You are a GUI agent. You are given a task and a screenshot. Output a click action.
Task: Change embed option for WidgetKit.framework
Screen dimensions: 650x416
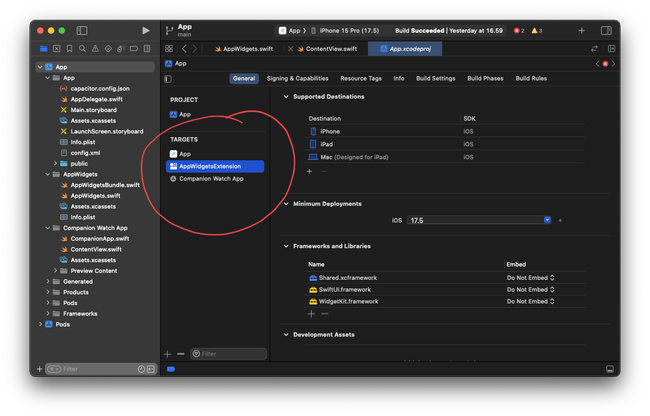click(530, 302)
